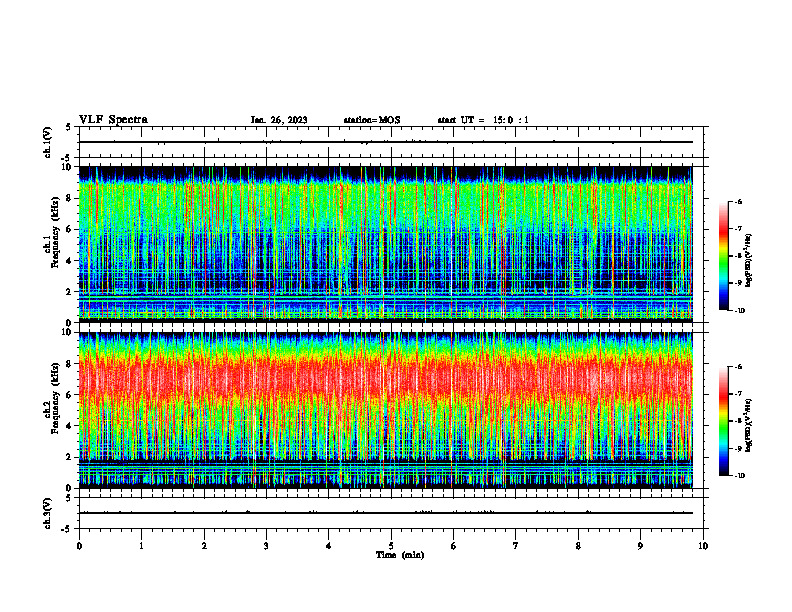Click the "VLF Spectra" plot title
Image resolution: width=792 pixels, height=612 pixels.
[113, 120]
